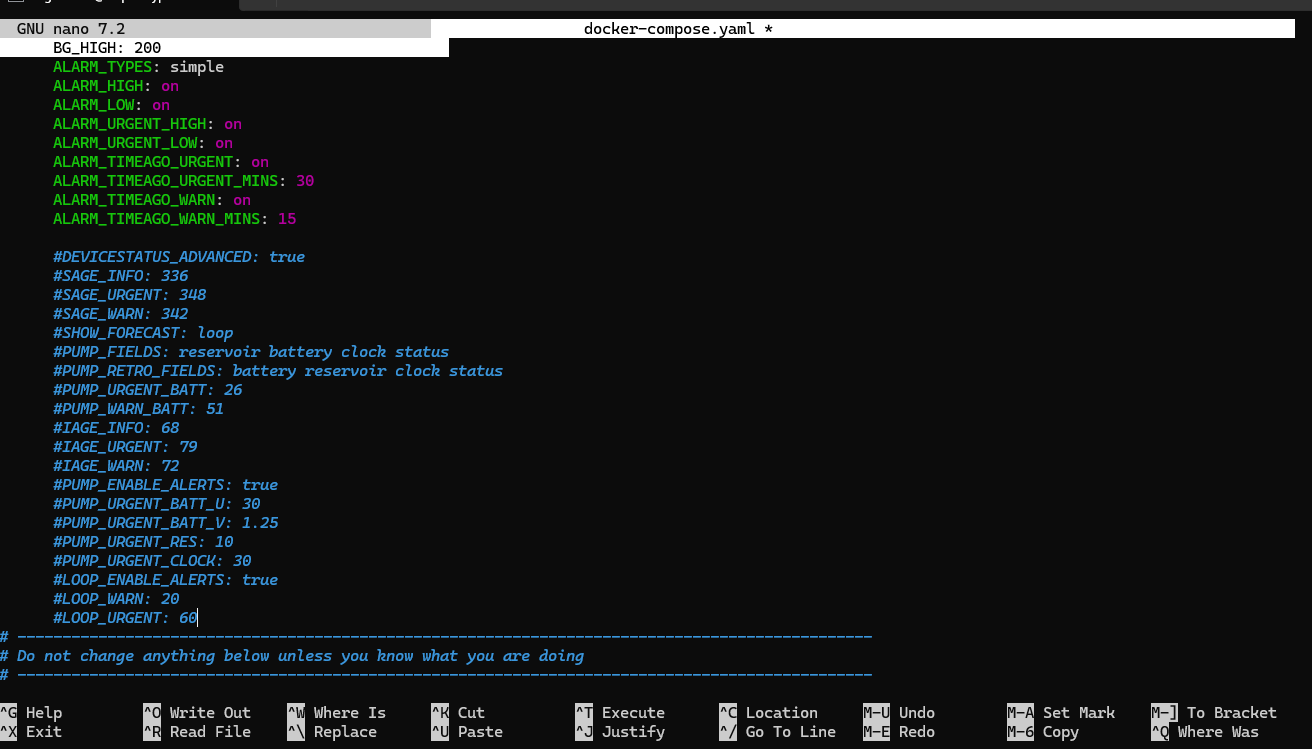Click the docker-compose.yaml filename in title bar
1312x749 pixels.
670,29
